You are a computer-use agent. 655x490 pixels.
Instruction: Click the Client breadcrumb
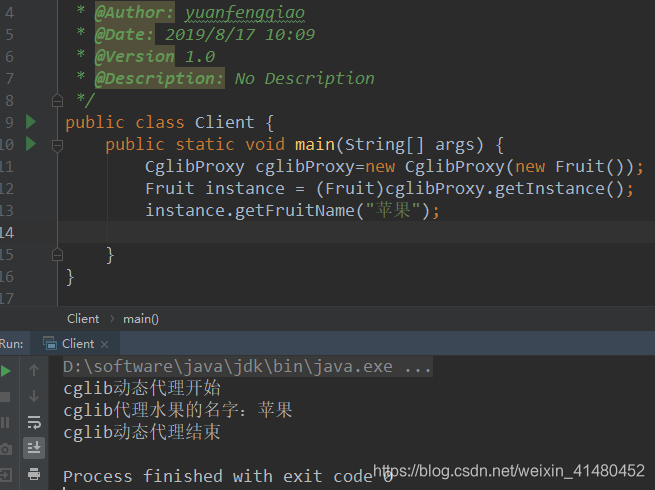pos(83,319)
